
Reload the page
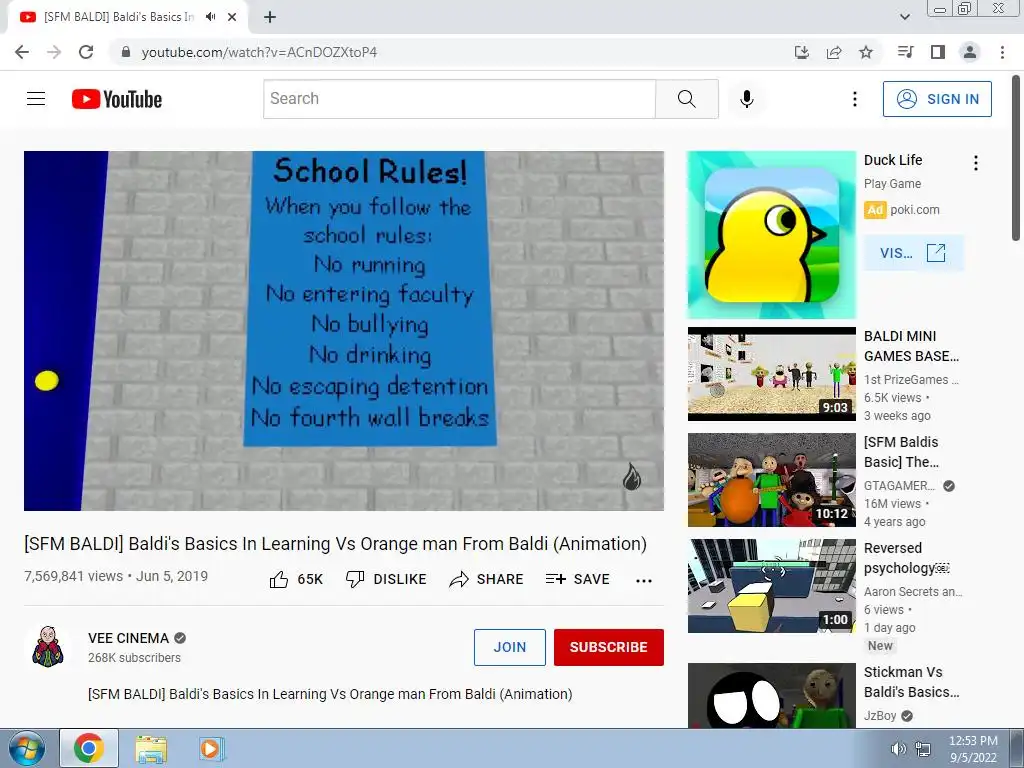pos(86,52)
